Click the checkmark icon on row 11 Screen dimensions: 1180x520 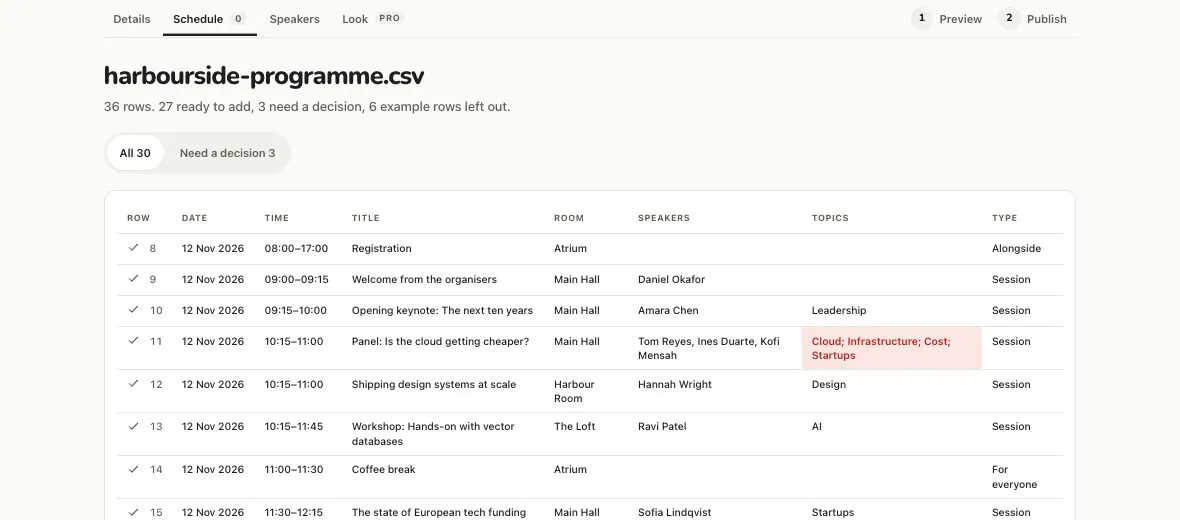[133, 340]
